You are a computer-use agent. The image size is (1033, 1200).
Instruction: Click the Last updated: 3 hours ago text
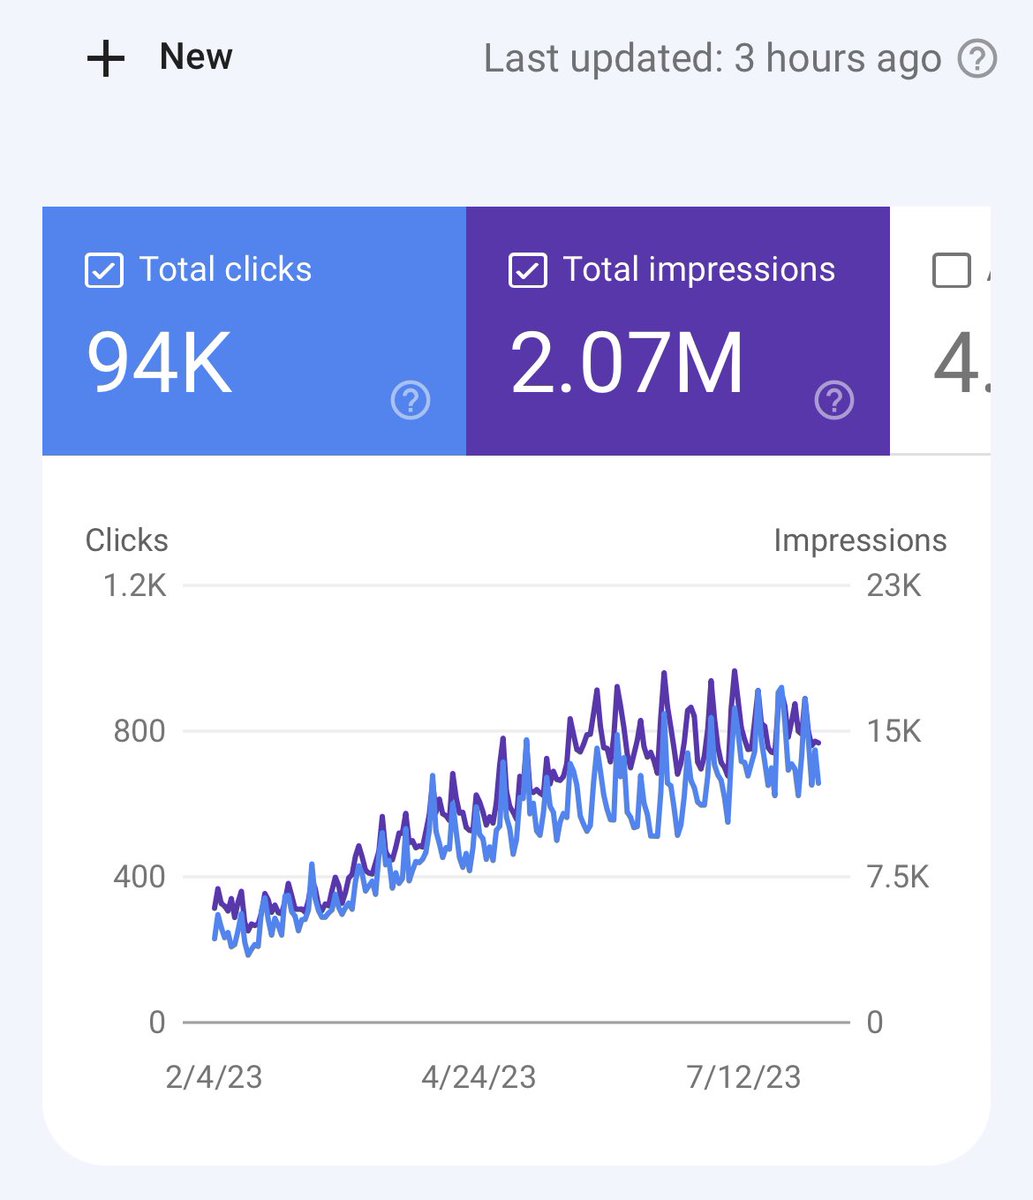(x=712, y=59)
